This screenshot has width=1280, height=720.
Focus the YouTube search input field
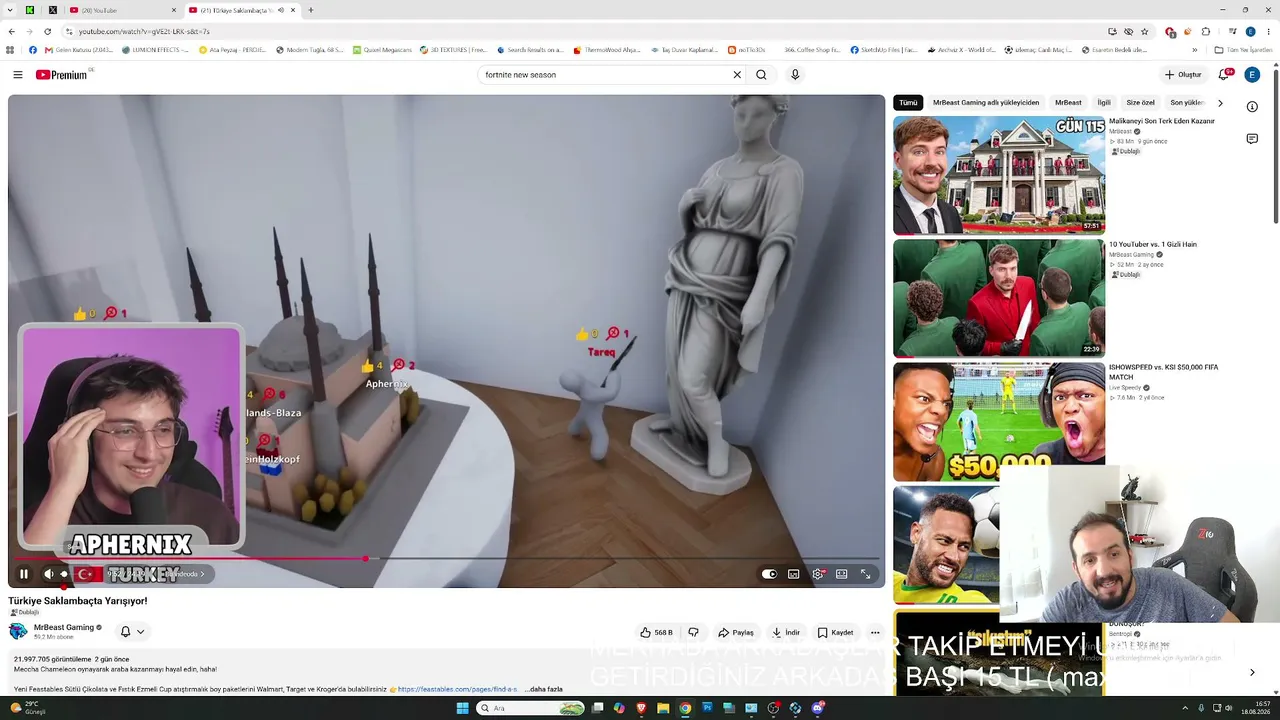[x=606, y=75]
